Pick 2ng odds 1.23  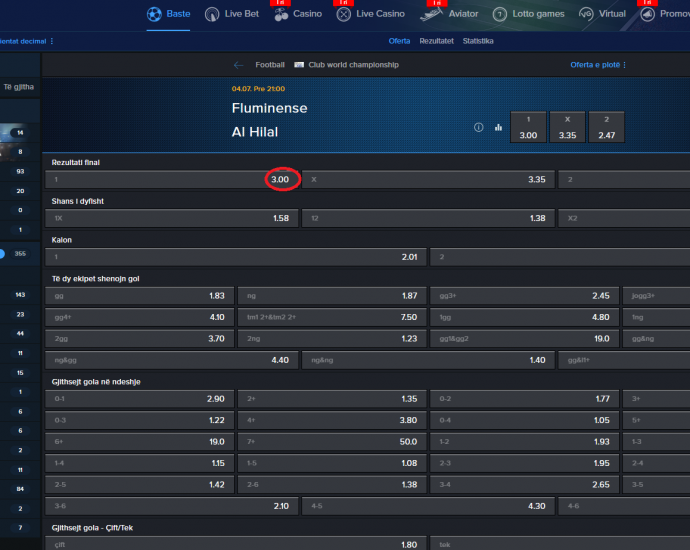coord(332,339)
